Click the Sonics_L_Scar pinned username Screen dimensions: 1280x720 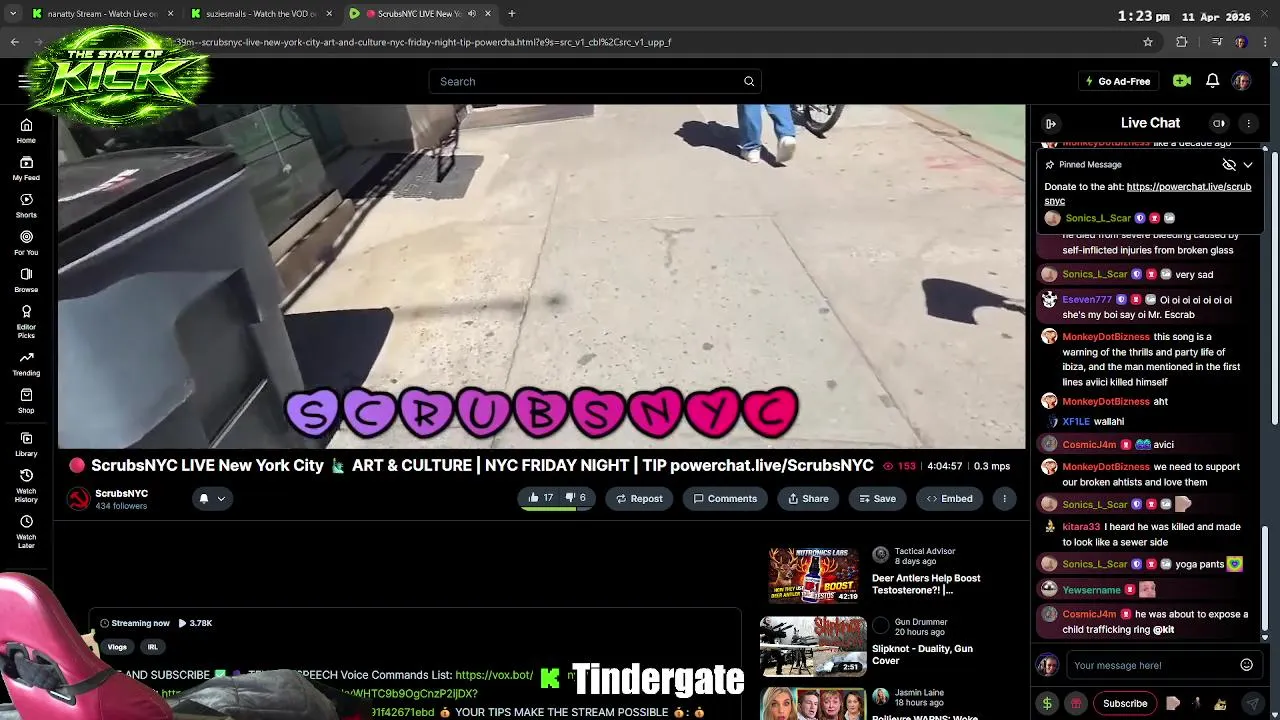click(x=1098, y=218)
